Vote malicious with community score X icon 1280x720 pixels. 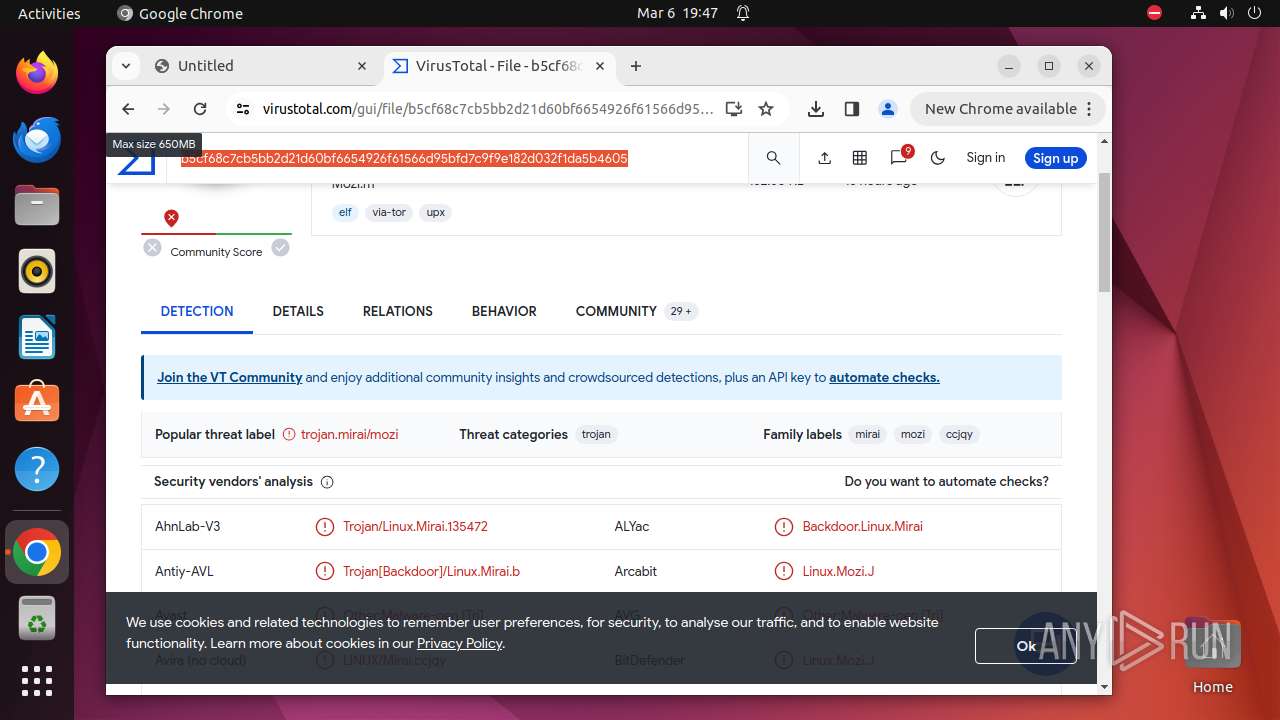[x=152, y=248]
